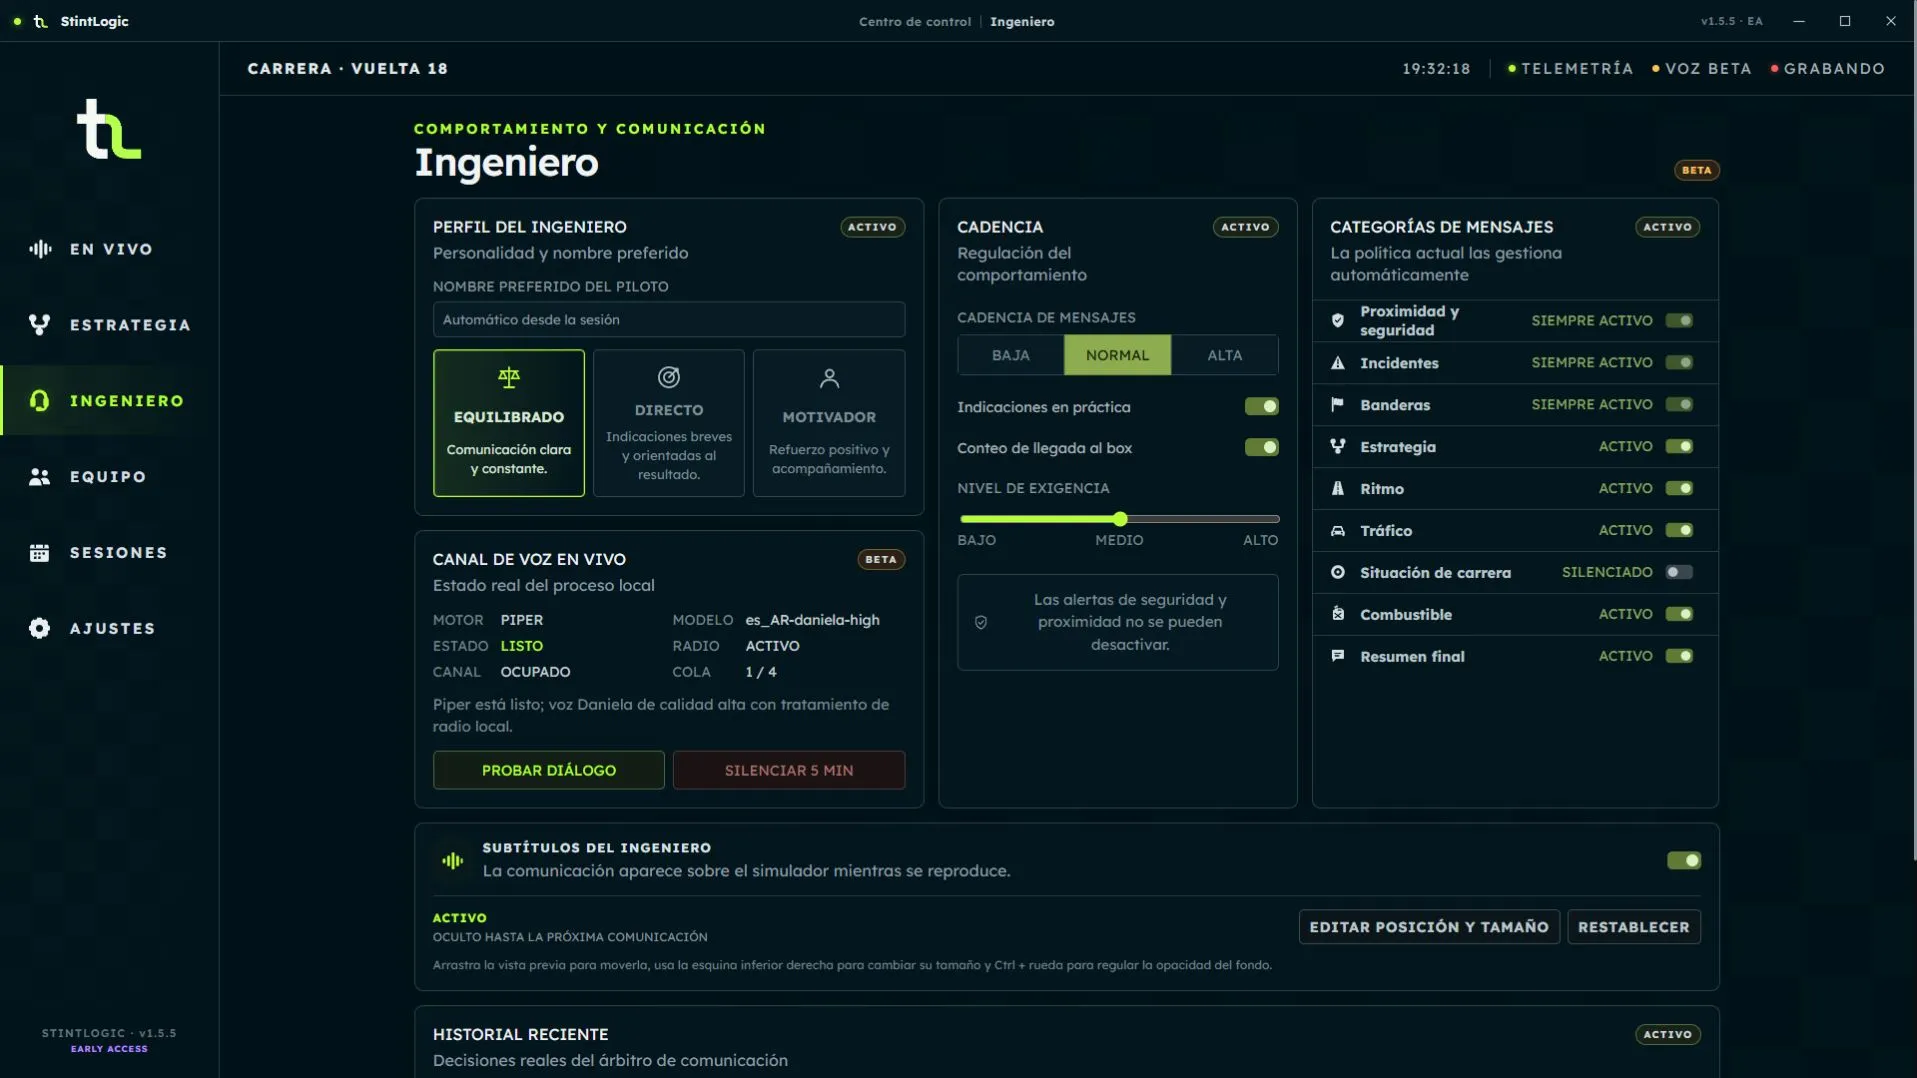The width and height of the screenshot is (1917, 1078).
Task: Click the shield icon beside Proximidad y seguridad
Action: tap(1338, 321)
